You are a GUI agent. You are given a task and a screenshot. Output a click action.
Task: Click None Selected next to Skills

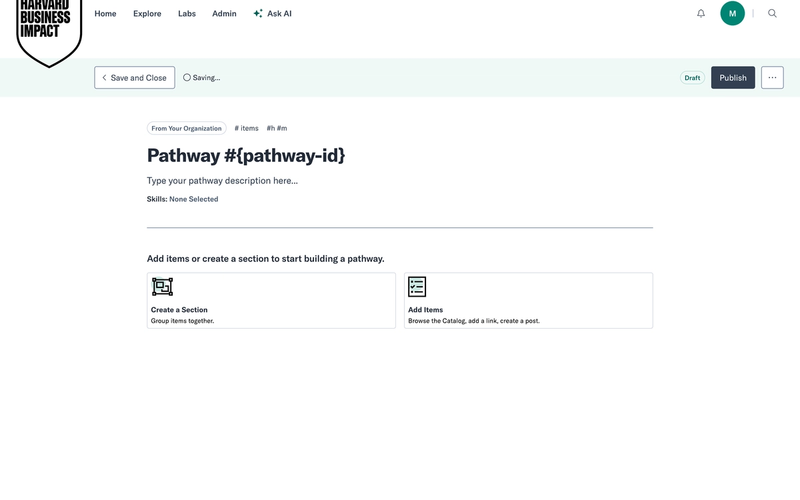(x=194, y=199)
